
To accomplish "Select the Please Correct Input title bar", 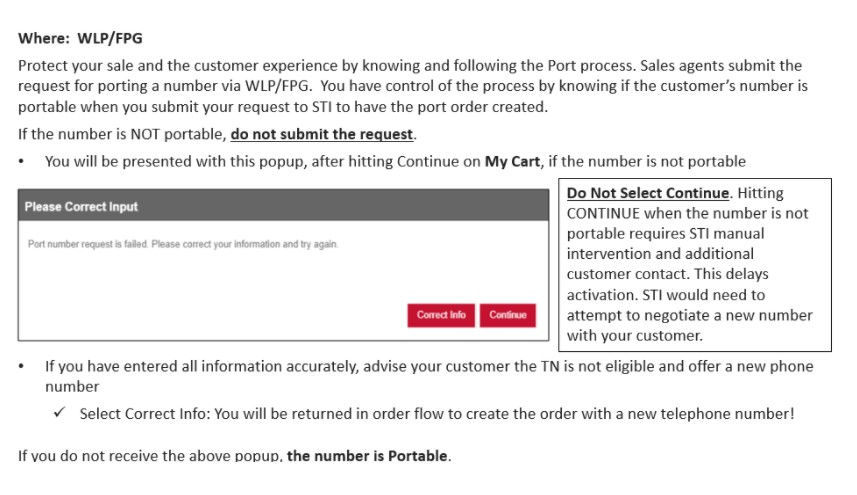I will [x=283, y=206].
